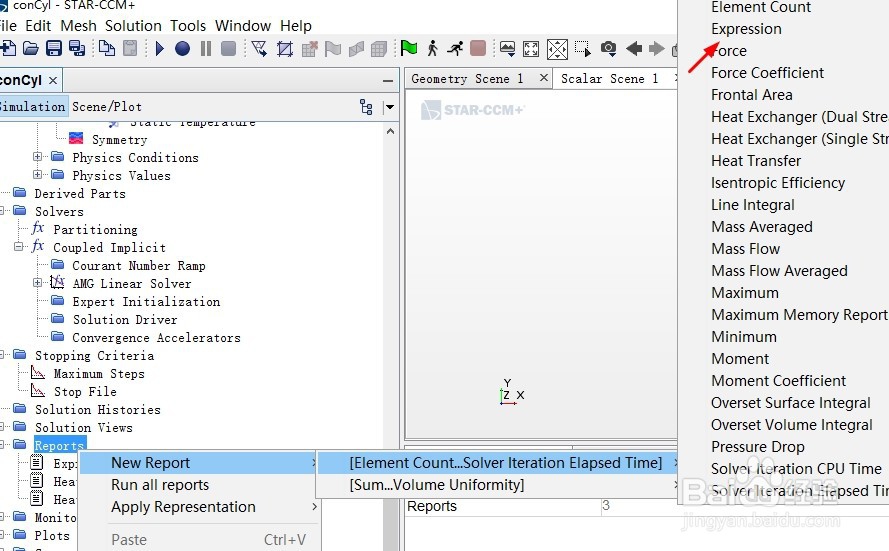Image resolution: width=889 pixels, height=551 pixels.
Task: Click the greyed Paste clipboard icon
Action: point(130,49)
